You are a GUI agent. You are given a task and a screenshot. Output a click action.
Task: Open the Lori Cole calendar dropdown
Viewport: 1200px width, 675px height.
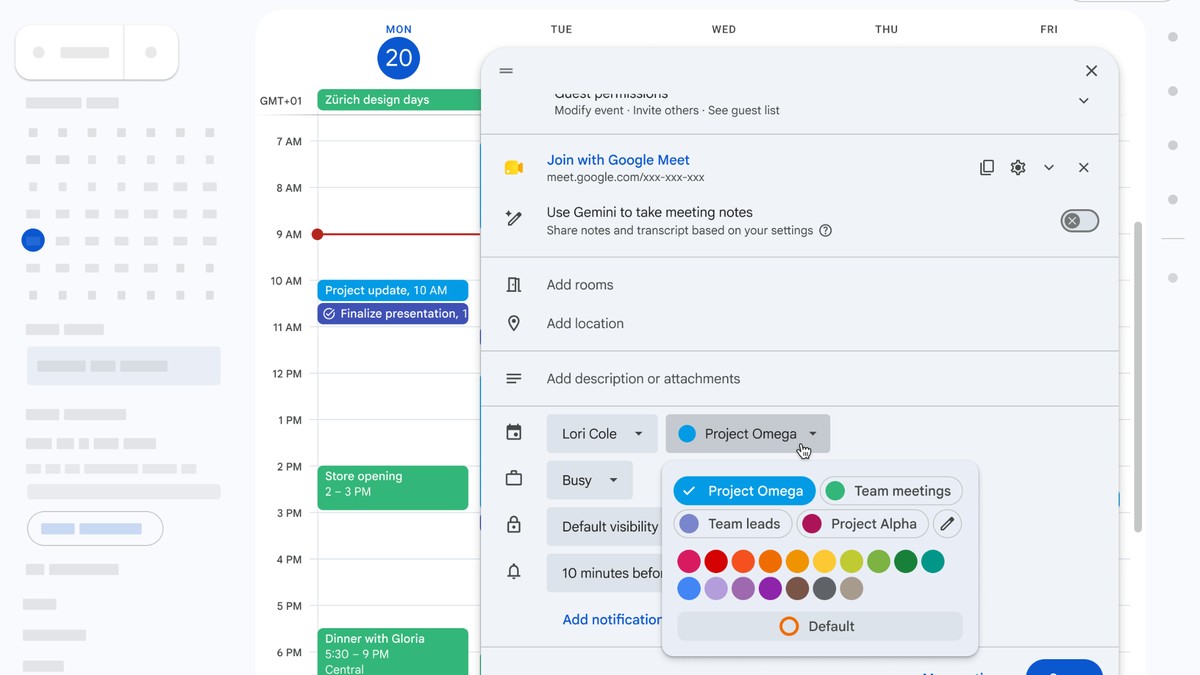[602, 434]
